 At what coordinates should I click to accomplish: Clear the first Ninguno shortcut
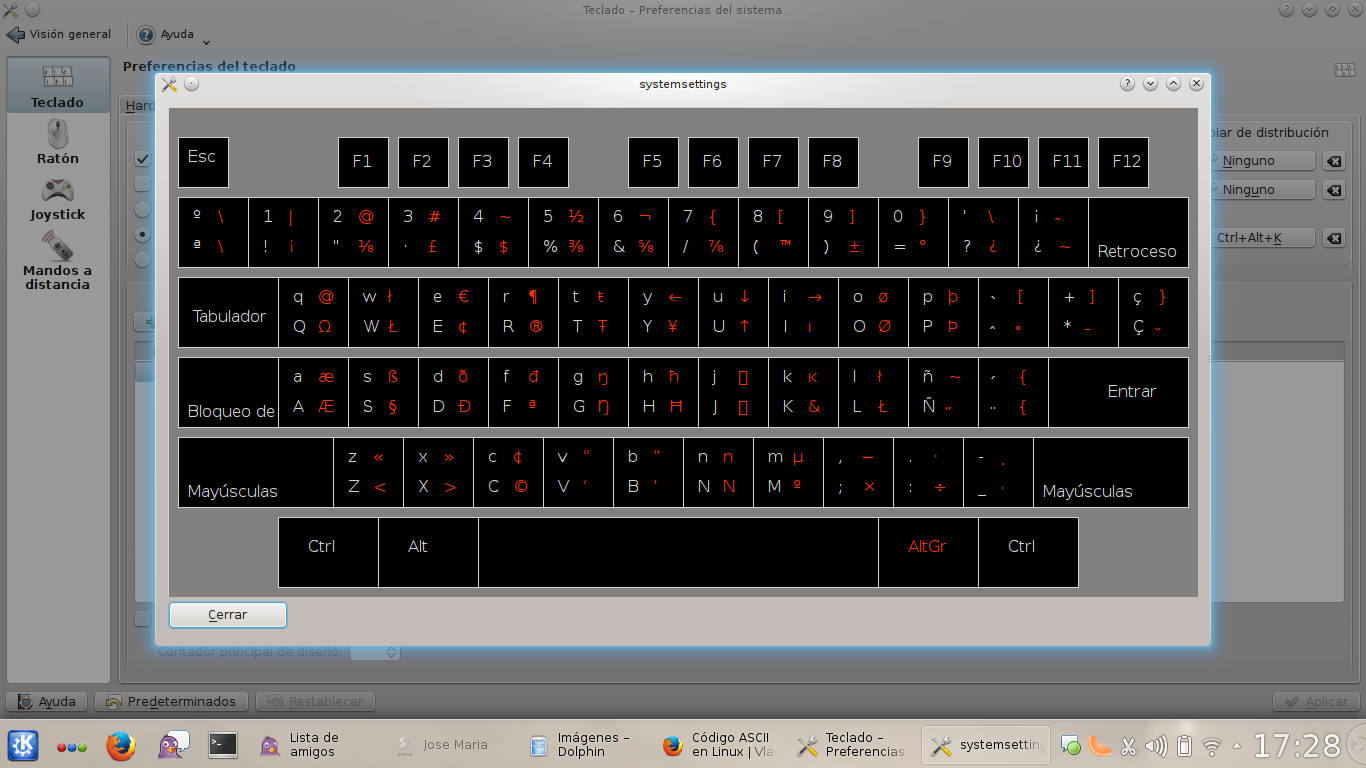(x=1334, y=161)
